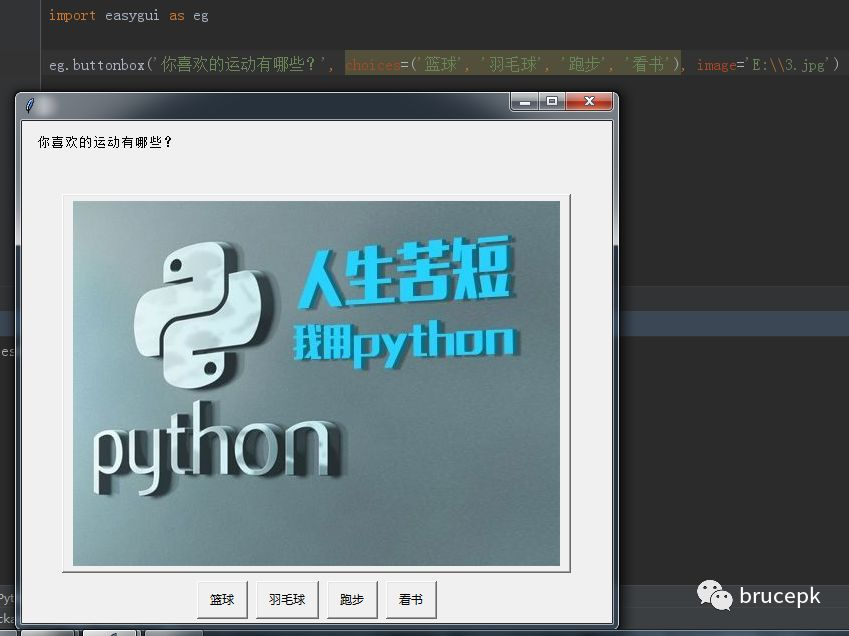Click the minimize icon on the dialog
849x636 pixels.
523,101
